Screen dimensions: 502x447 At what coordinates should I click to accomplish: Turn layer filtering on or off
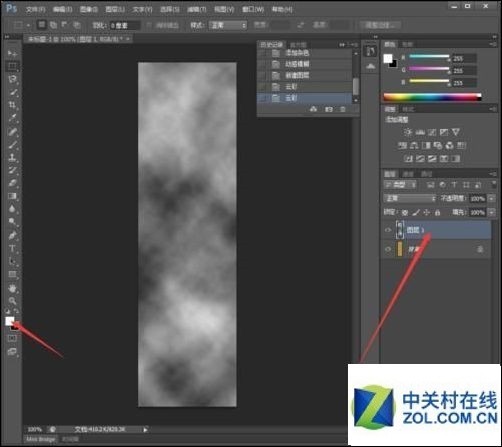pos(494,185)
